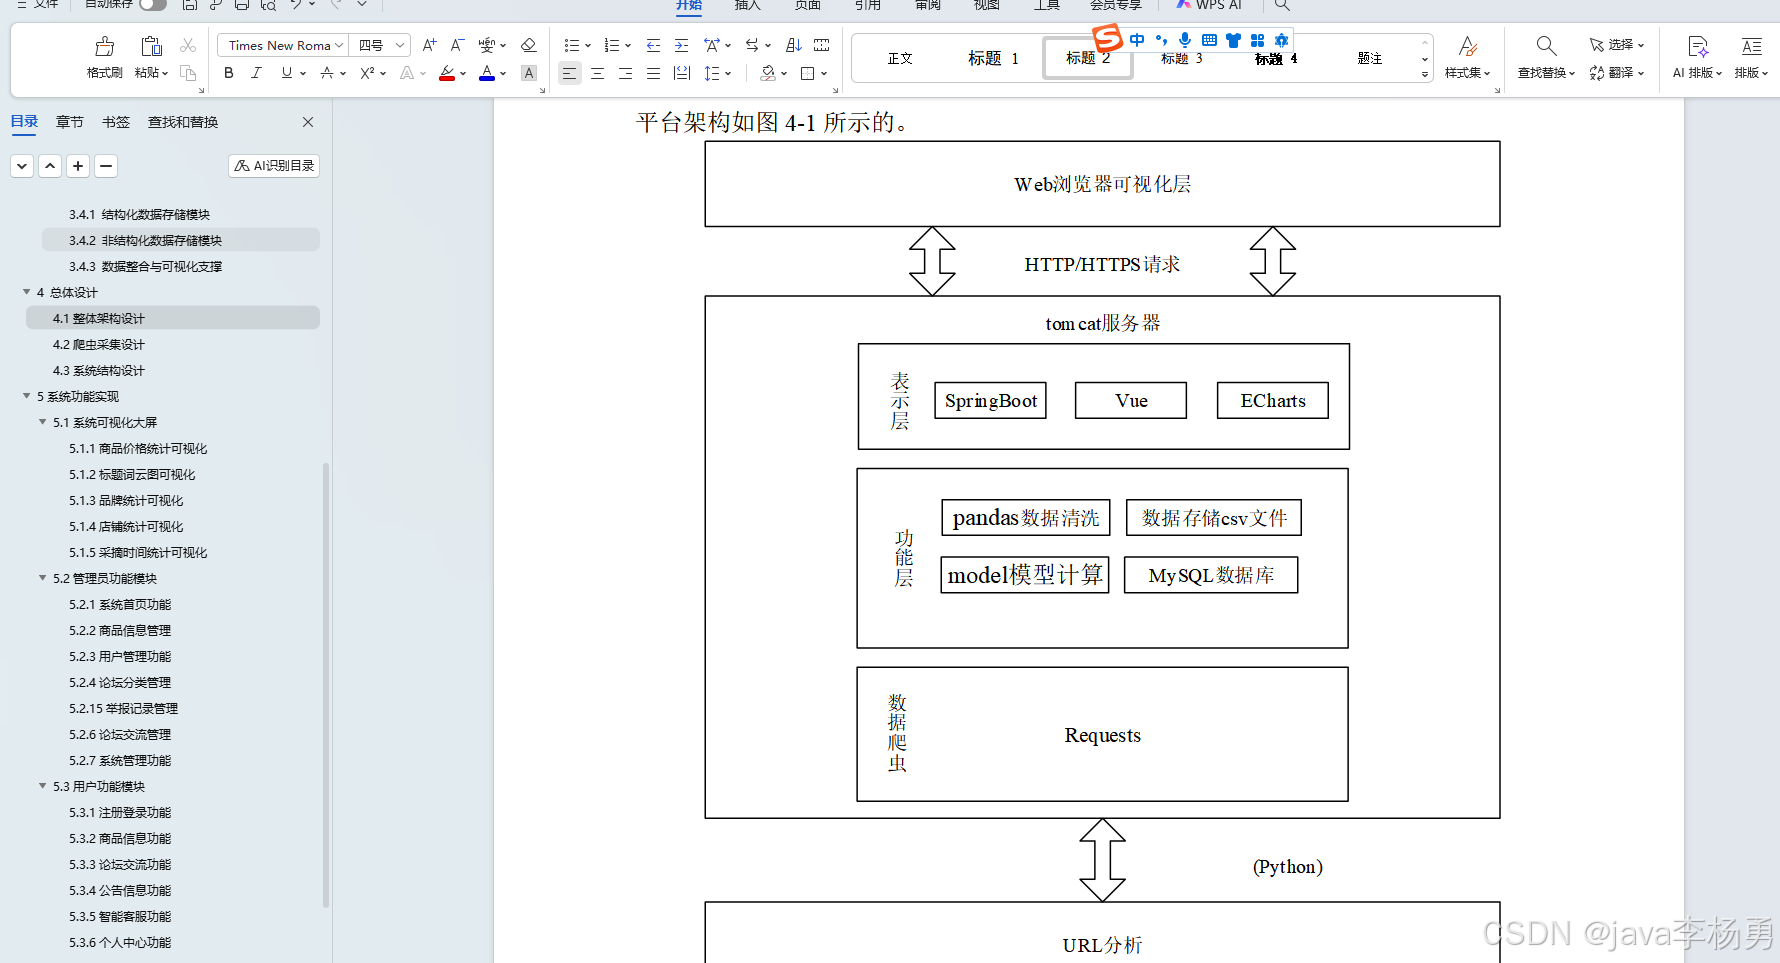Screen dimensions: 1780x963
Task: Click the AI 排版 button
Action: [1697, 57]
